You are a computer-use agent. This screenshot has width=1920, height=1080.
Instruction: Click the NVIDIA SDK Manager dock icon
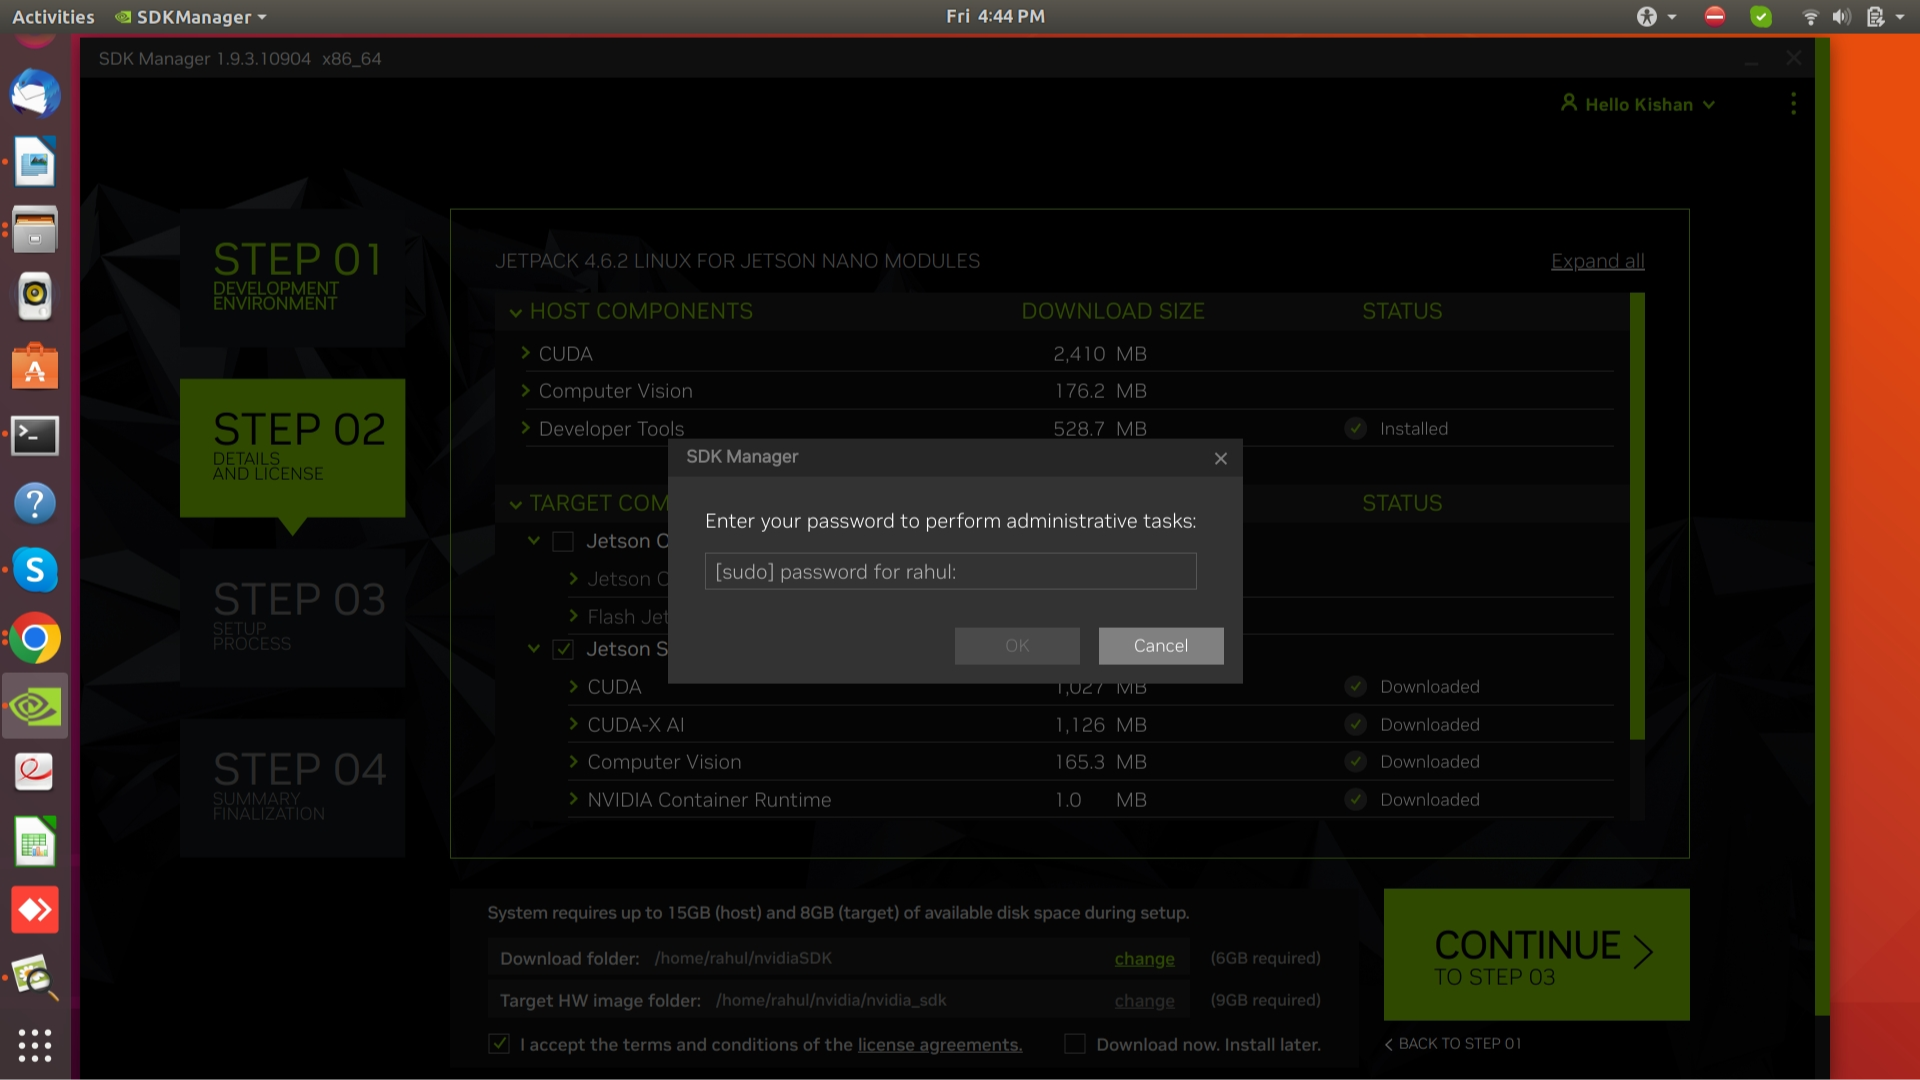pyautogui.click(x=35, y=707)
